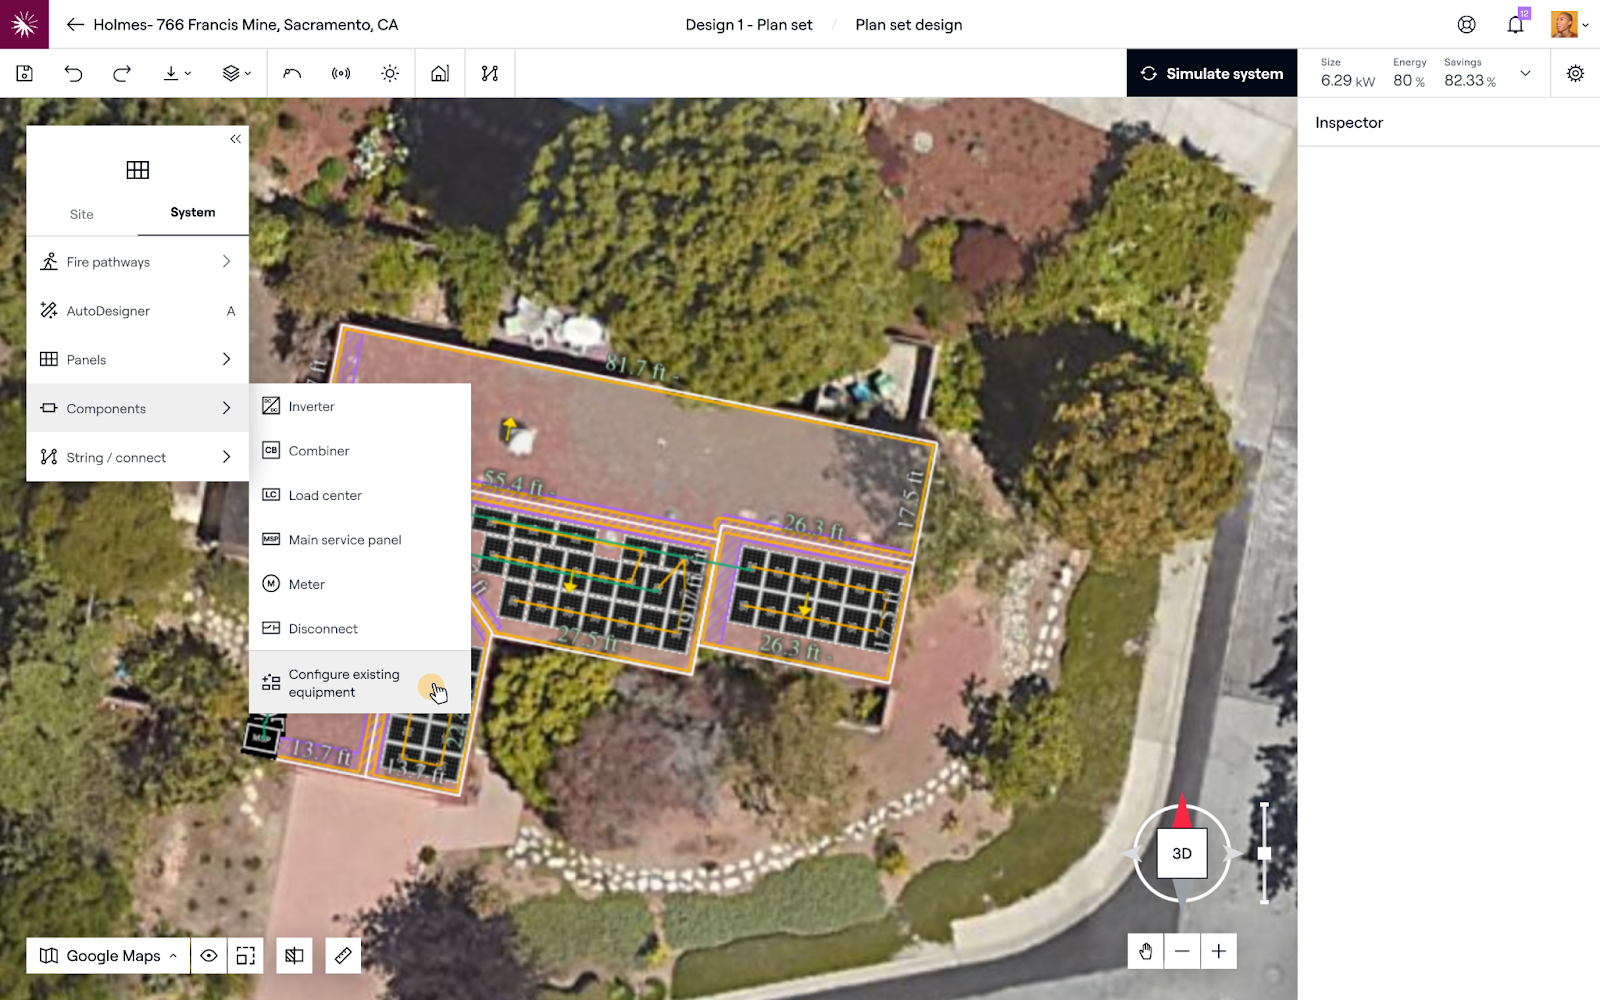The height and width of the screenshot is (1000, 1600).
Task: Click the vertical tilt slider handle
Action: click(1264, 853)
